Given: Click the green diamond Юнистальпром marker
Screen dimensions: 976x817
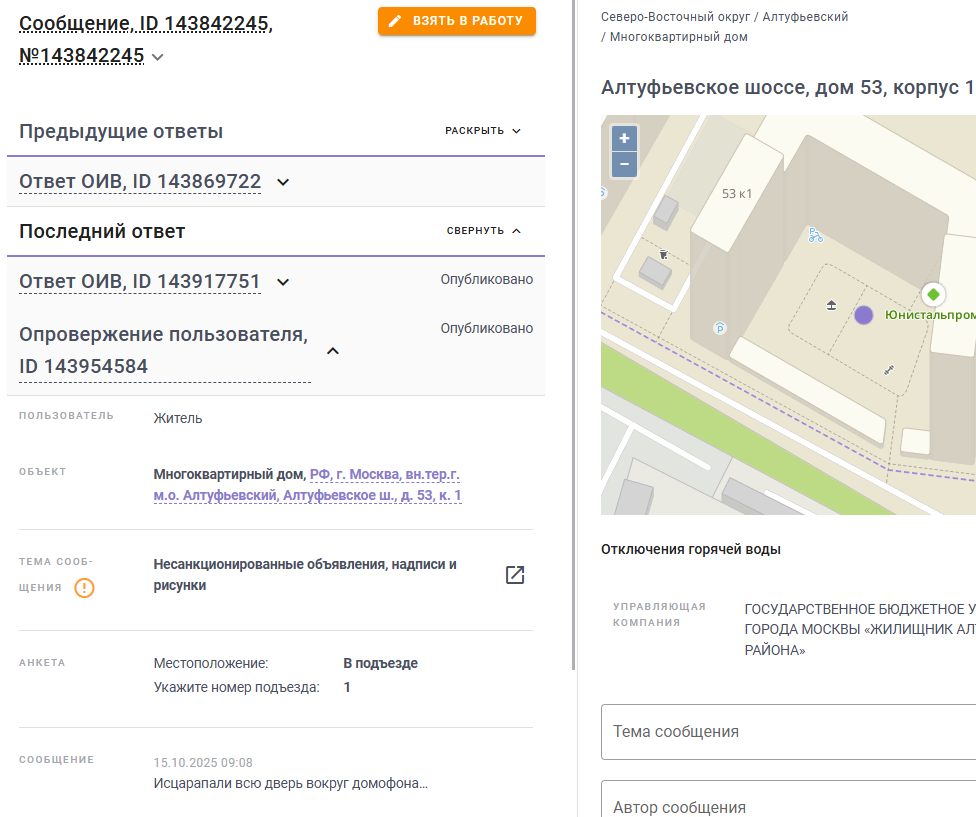Looking at the screenshot, I should tap(932, 294).
